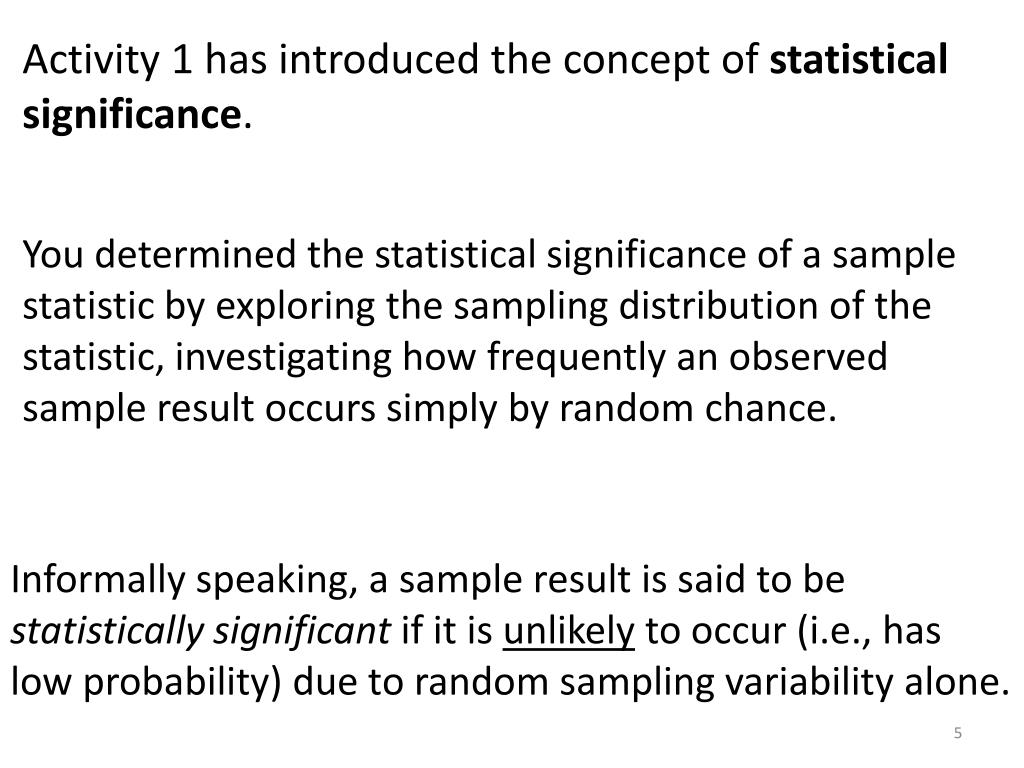Viewport: 1024px width, 768px height.
Task: Click the phrase "has introduced the concept of"
Action: [482, 60]
